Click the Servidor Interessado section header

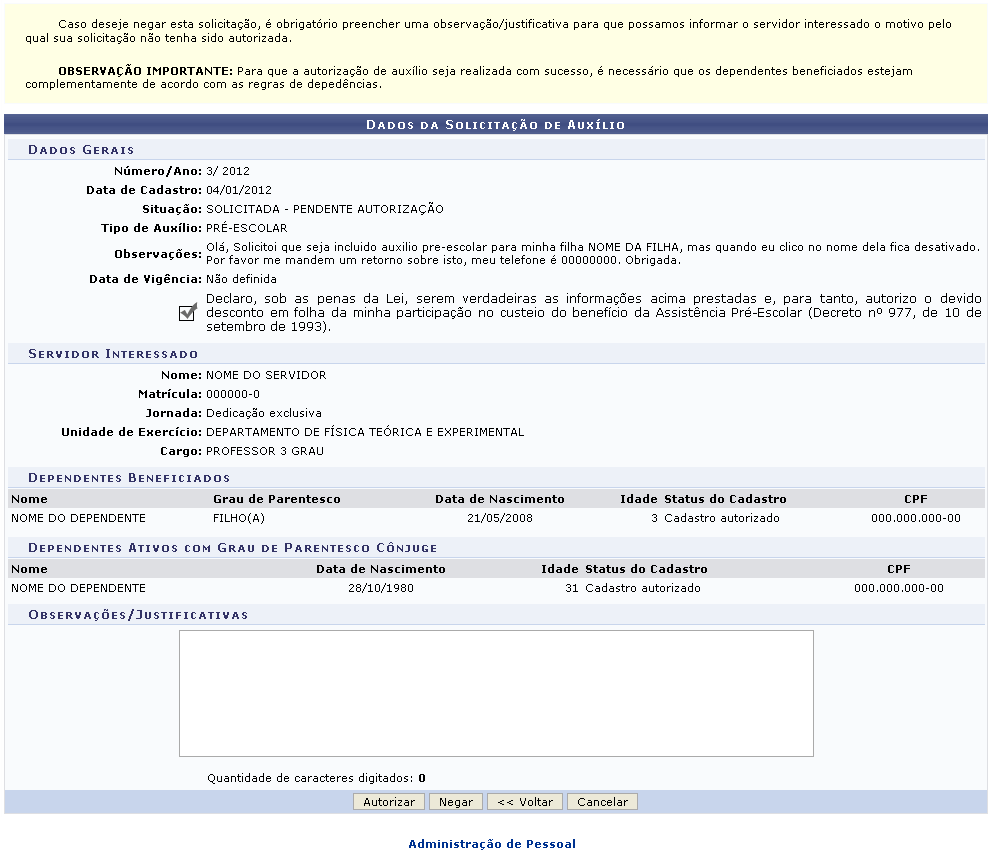113,354
